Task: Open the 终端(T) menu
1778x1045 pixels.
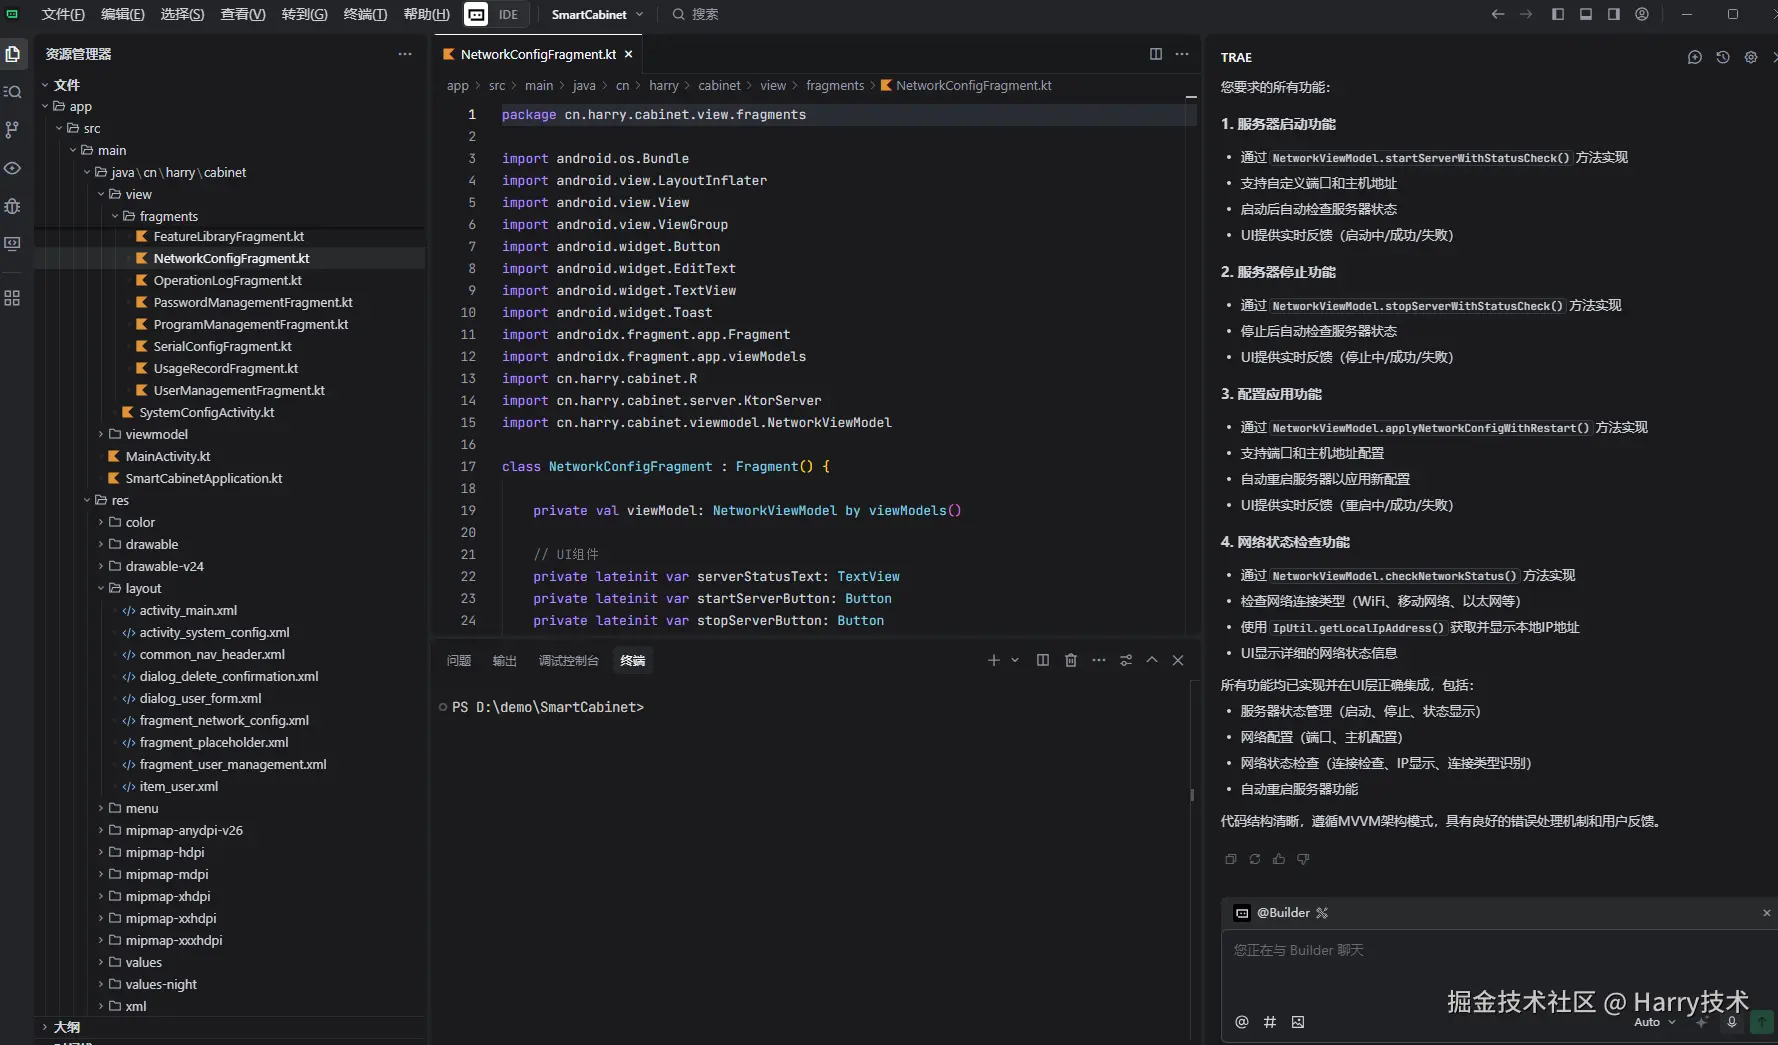Action: (x=365, y=14)
